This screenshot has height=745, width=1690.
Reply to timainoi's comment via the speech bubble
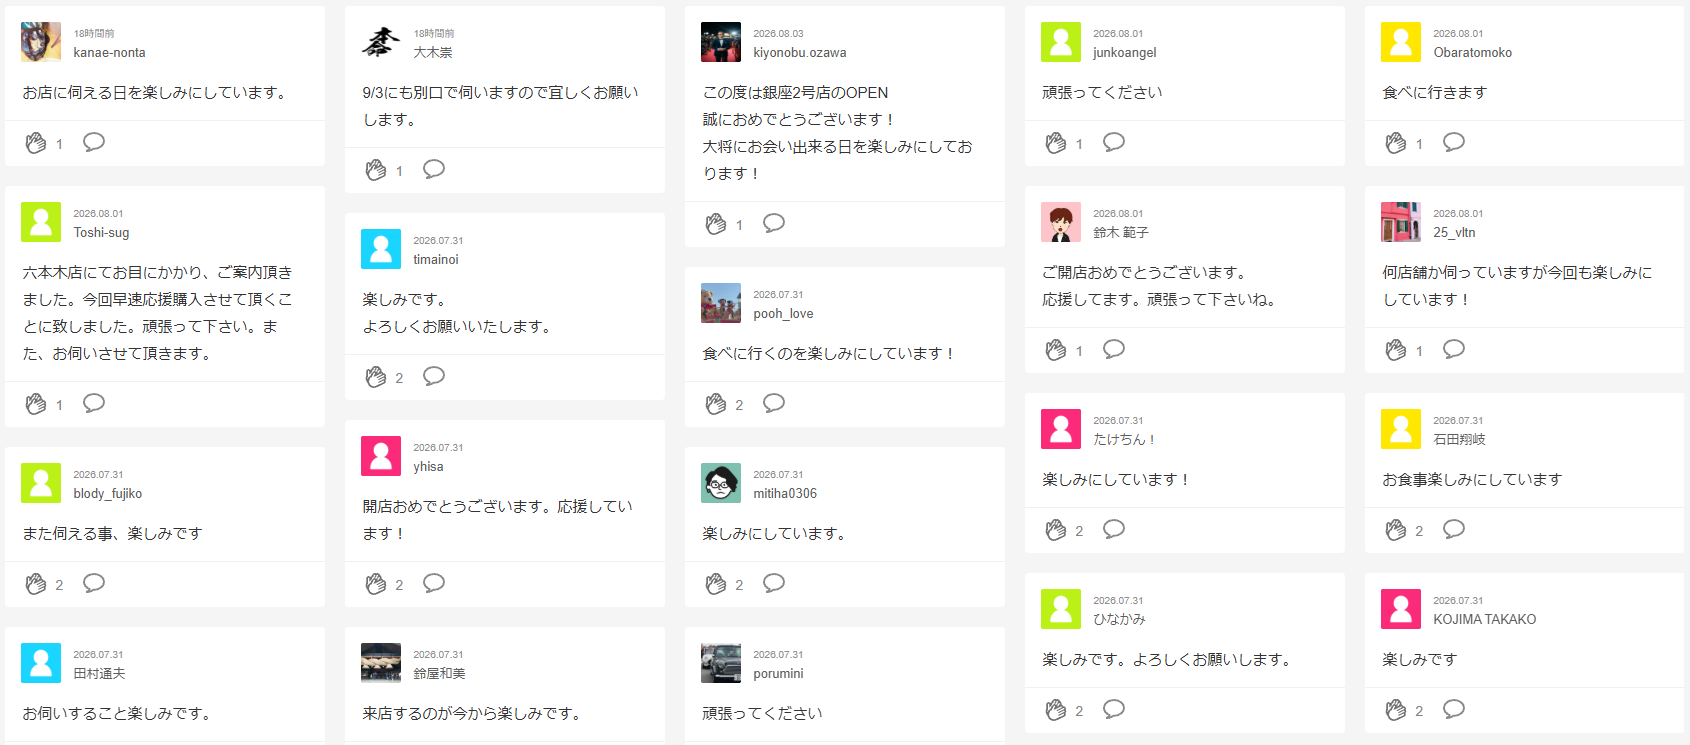point(434,376)
